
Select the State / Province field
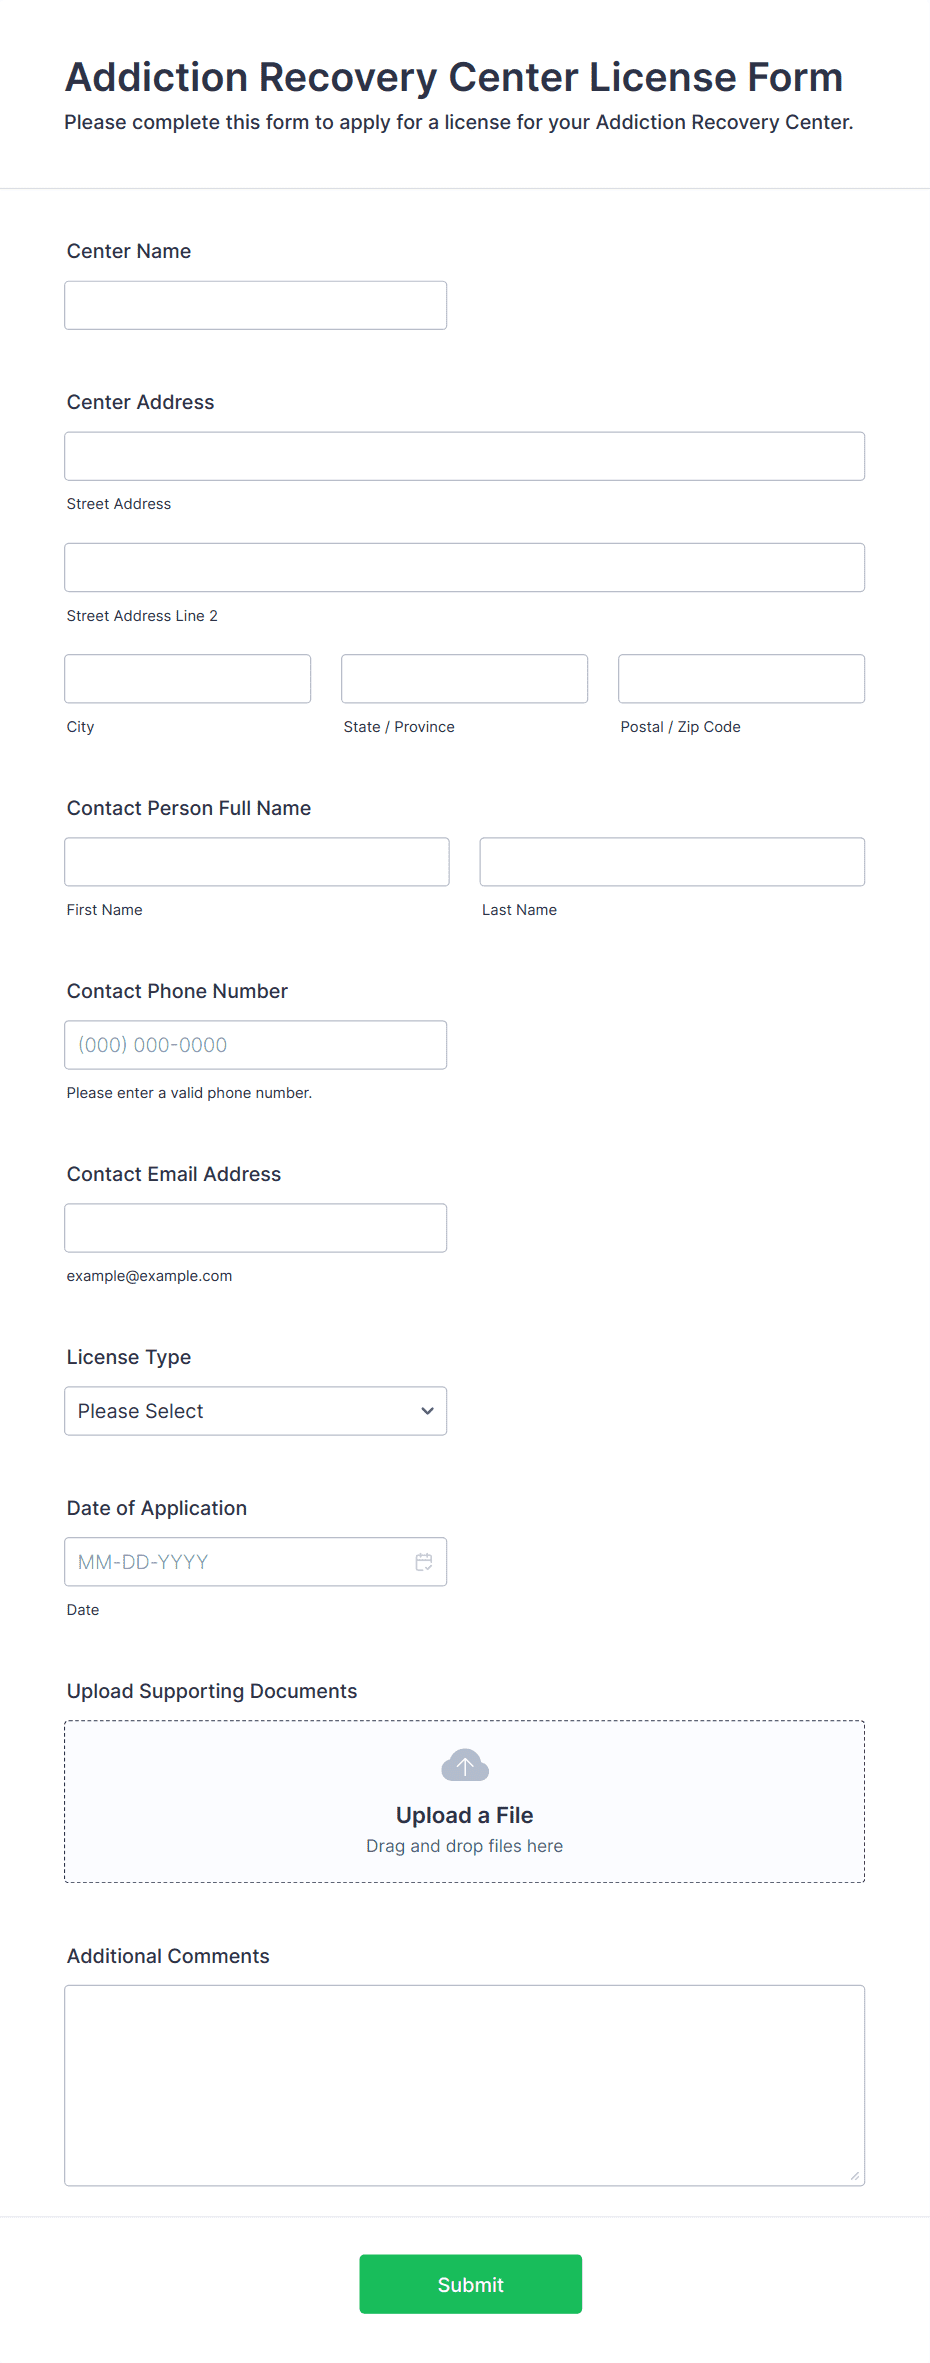pos(465,679)
